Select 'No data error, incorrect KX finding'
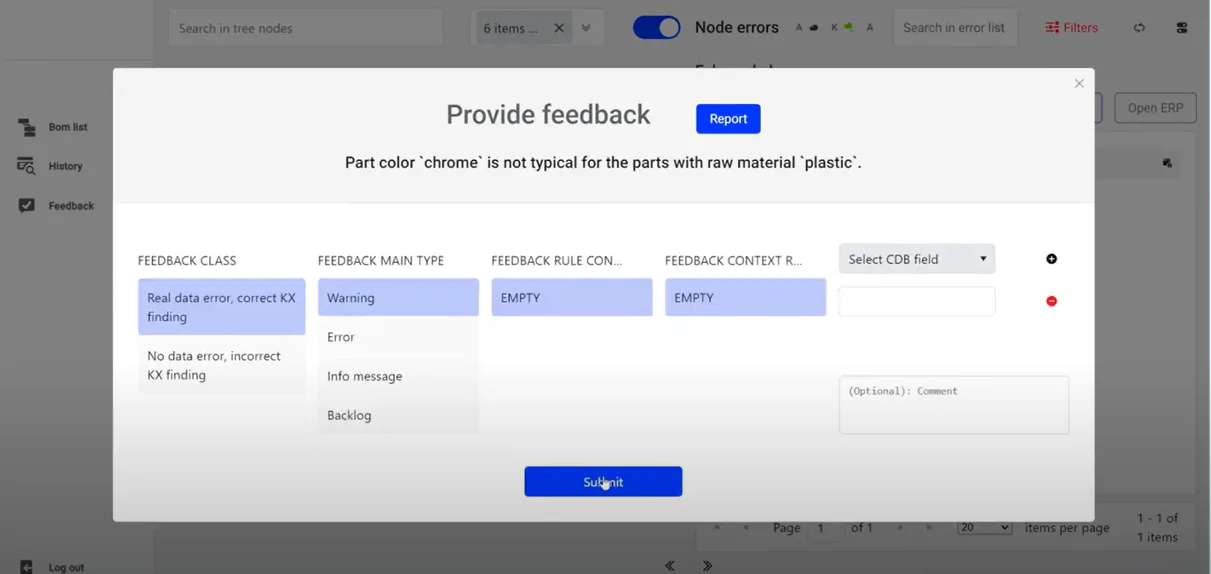This screenshot has width=1211, height=574. click(x=221, y=365)
